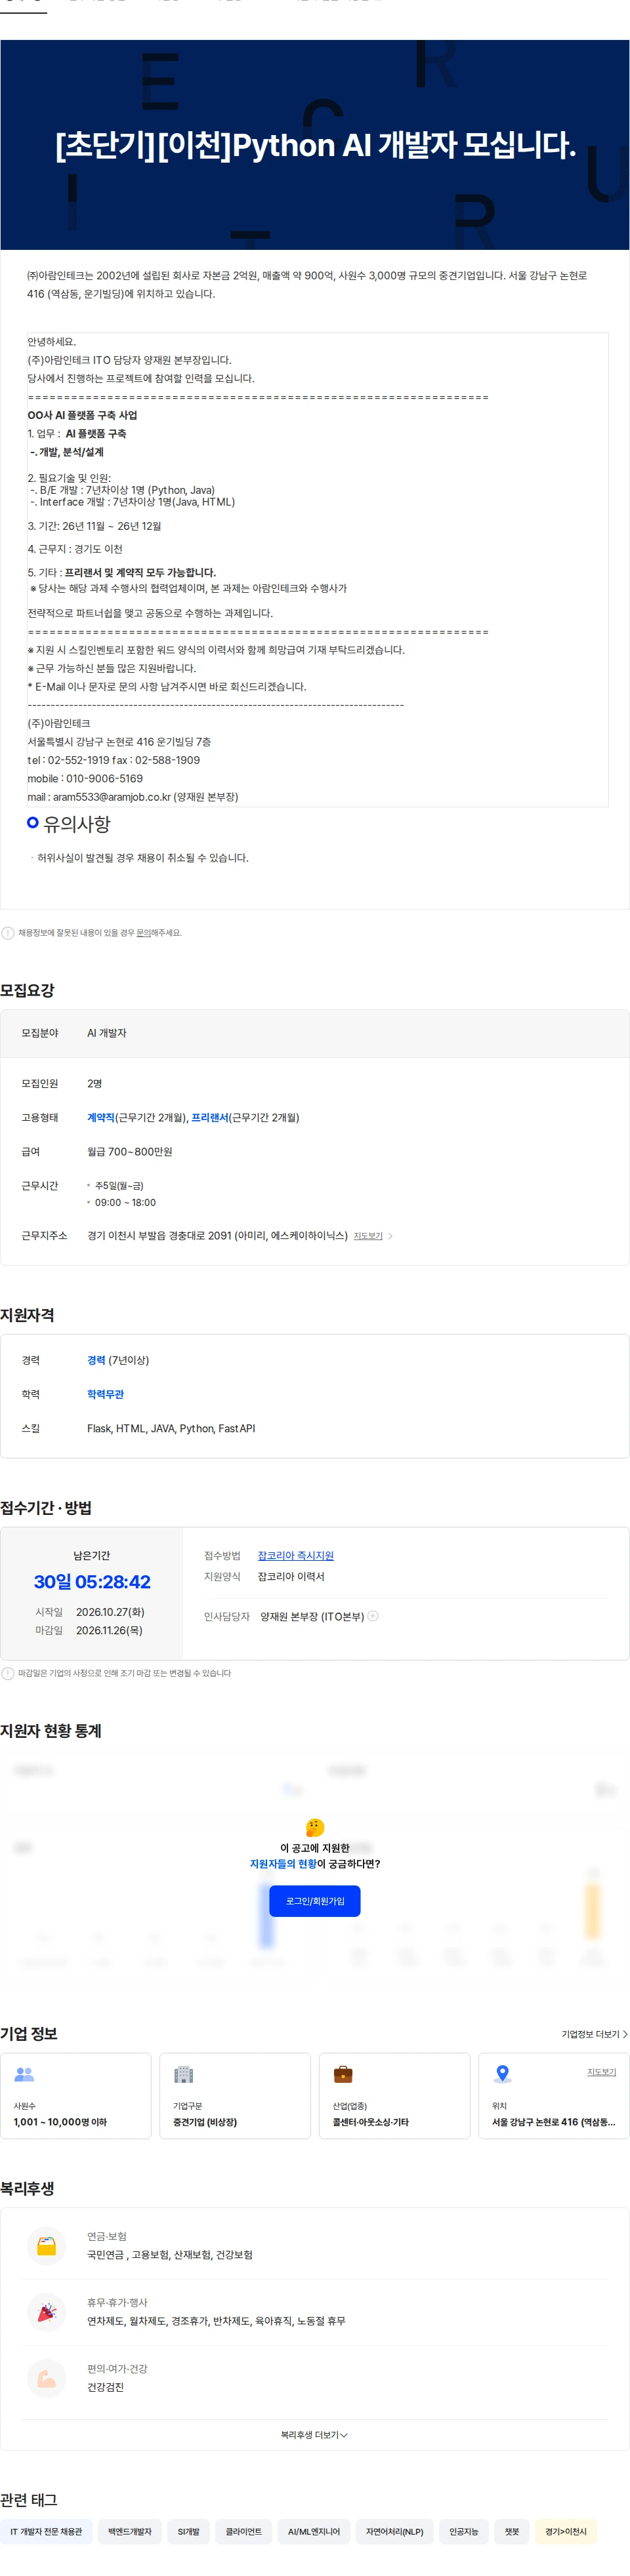Click the briefcase icon in the 산업(업종) card
The width and height of the screenshot is (630, 2576).
pos(343,2074)
